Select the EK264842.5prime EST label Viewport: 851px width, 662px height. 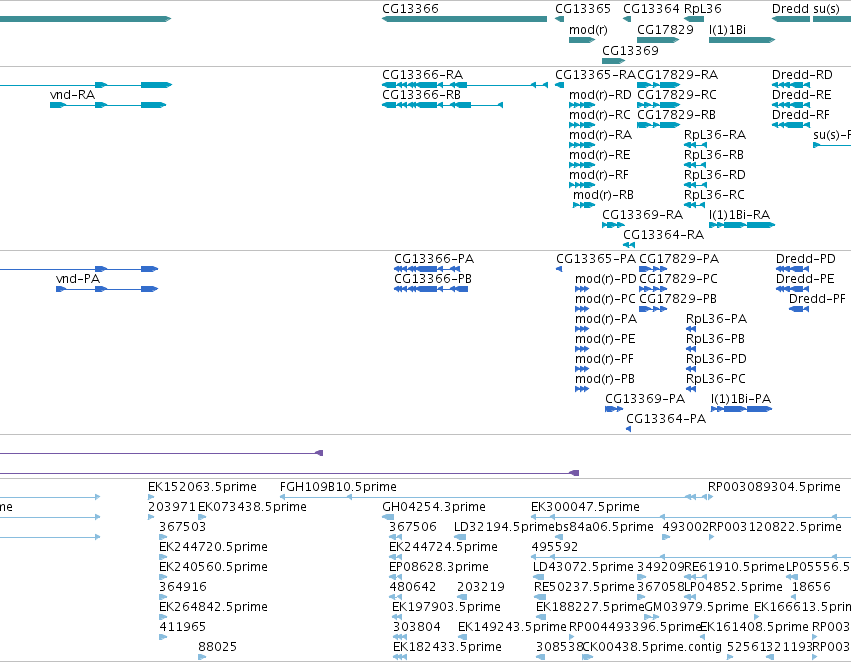[213, 607]
